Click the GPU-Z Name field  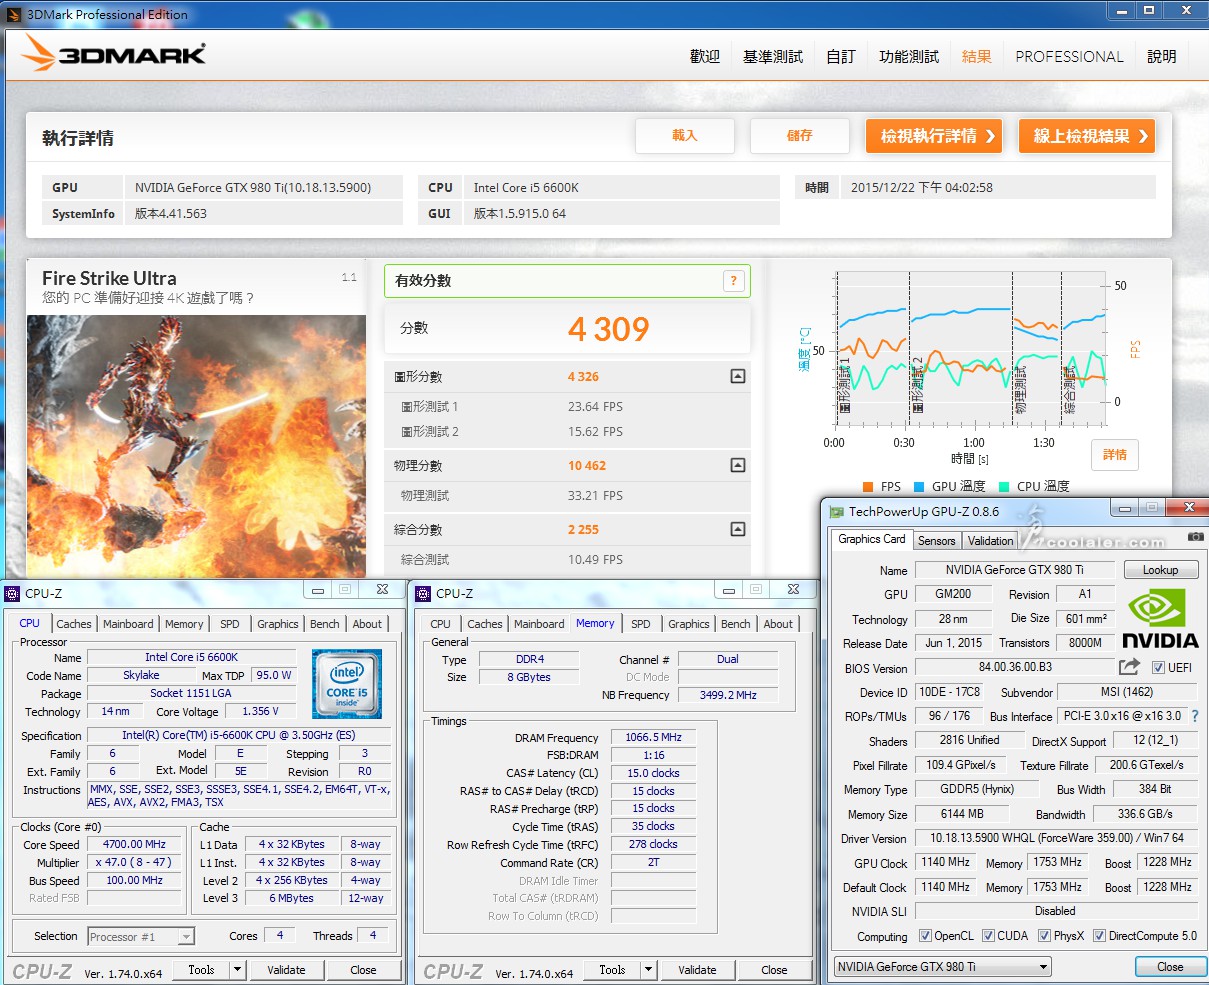[1014, 570]
